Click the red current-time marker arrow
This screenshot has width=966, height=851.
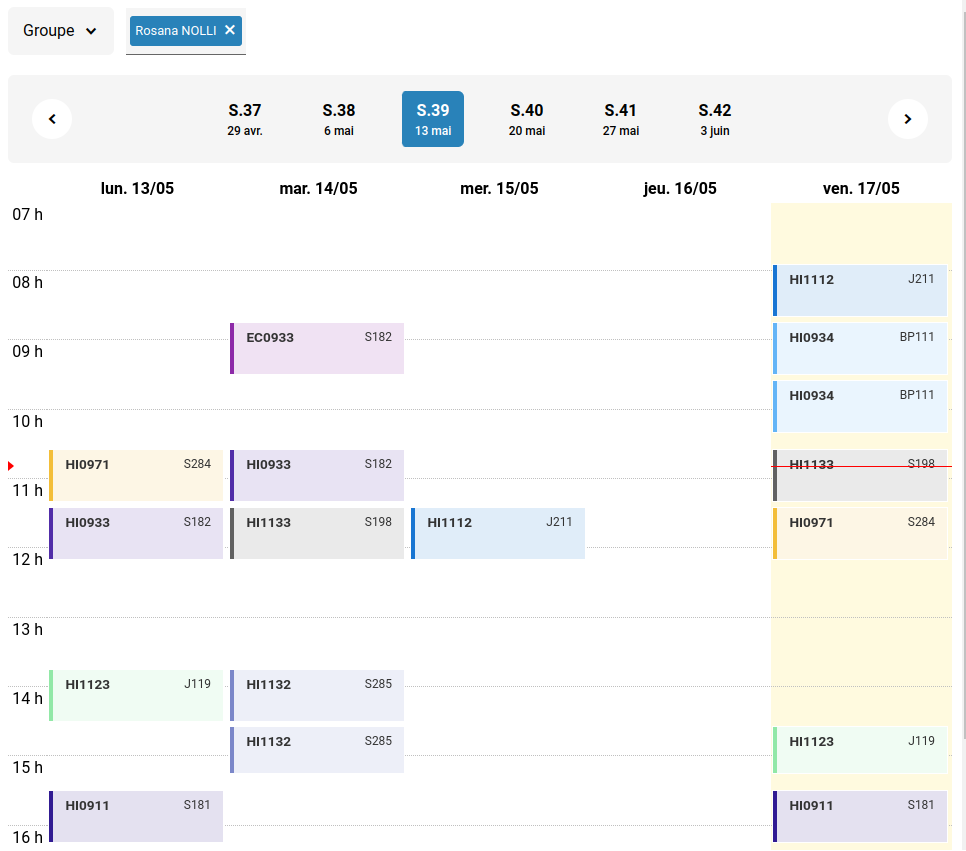11,466
